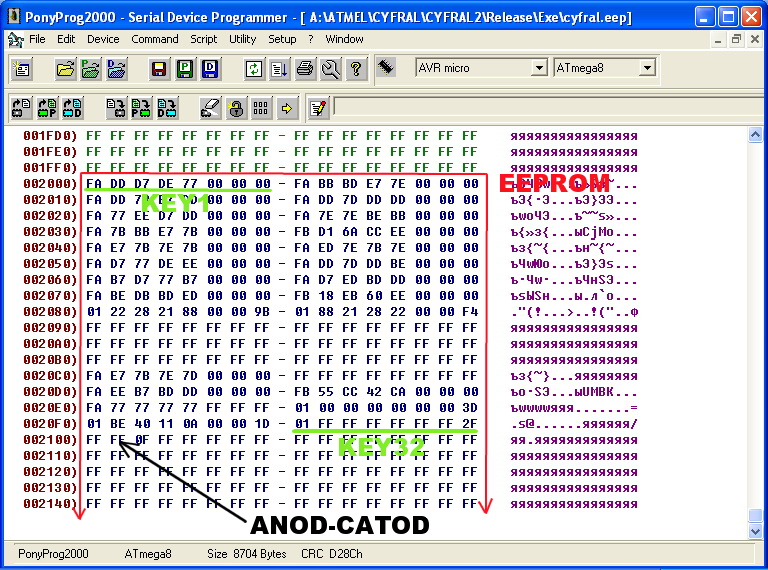
Task: Open program (FLASH) file icon with green P
Action: click(91, 69)
